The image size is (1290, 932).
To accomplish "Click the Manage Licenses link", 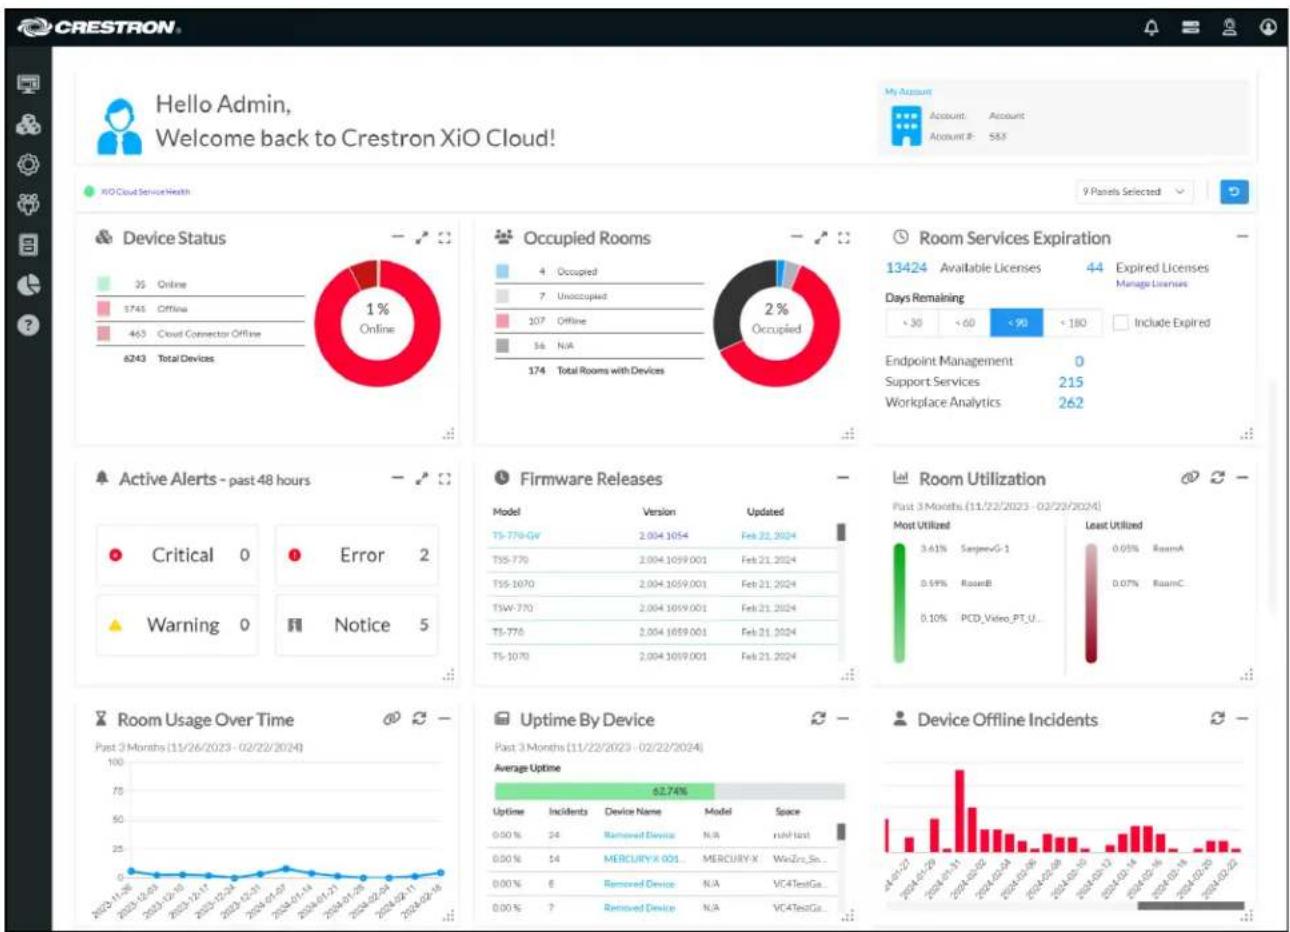I will [x=1151, y=284].
